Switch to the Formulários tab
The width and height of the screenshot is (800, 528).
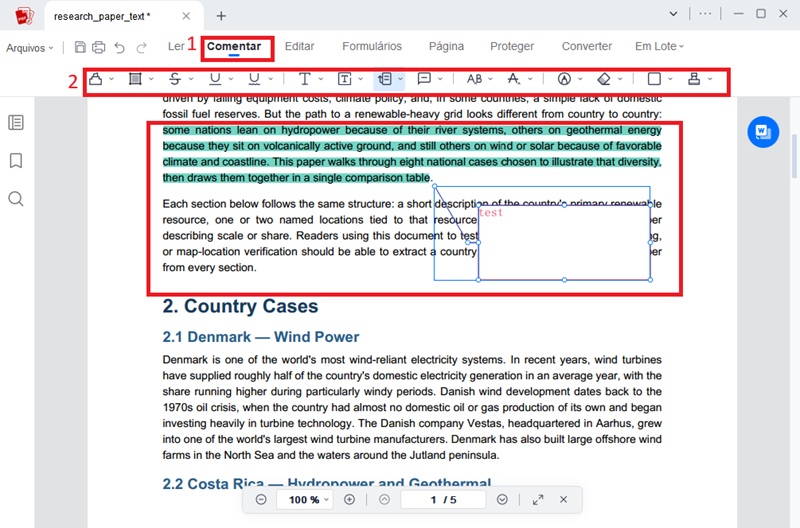[372, 46]
